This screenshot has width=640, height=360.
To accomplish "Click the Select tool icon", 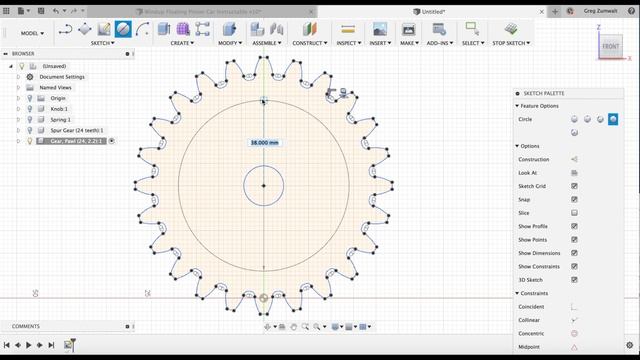I will pyautogui.click(x=472, y=29).
